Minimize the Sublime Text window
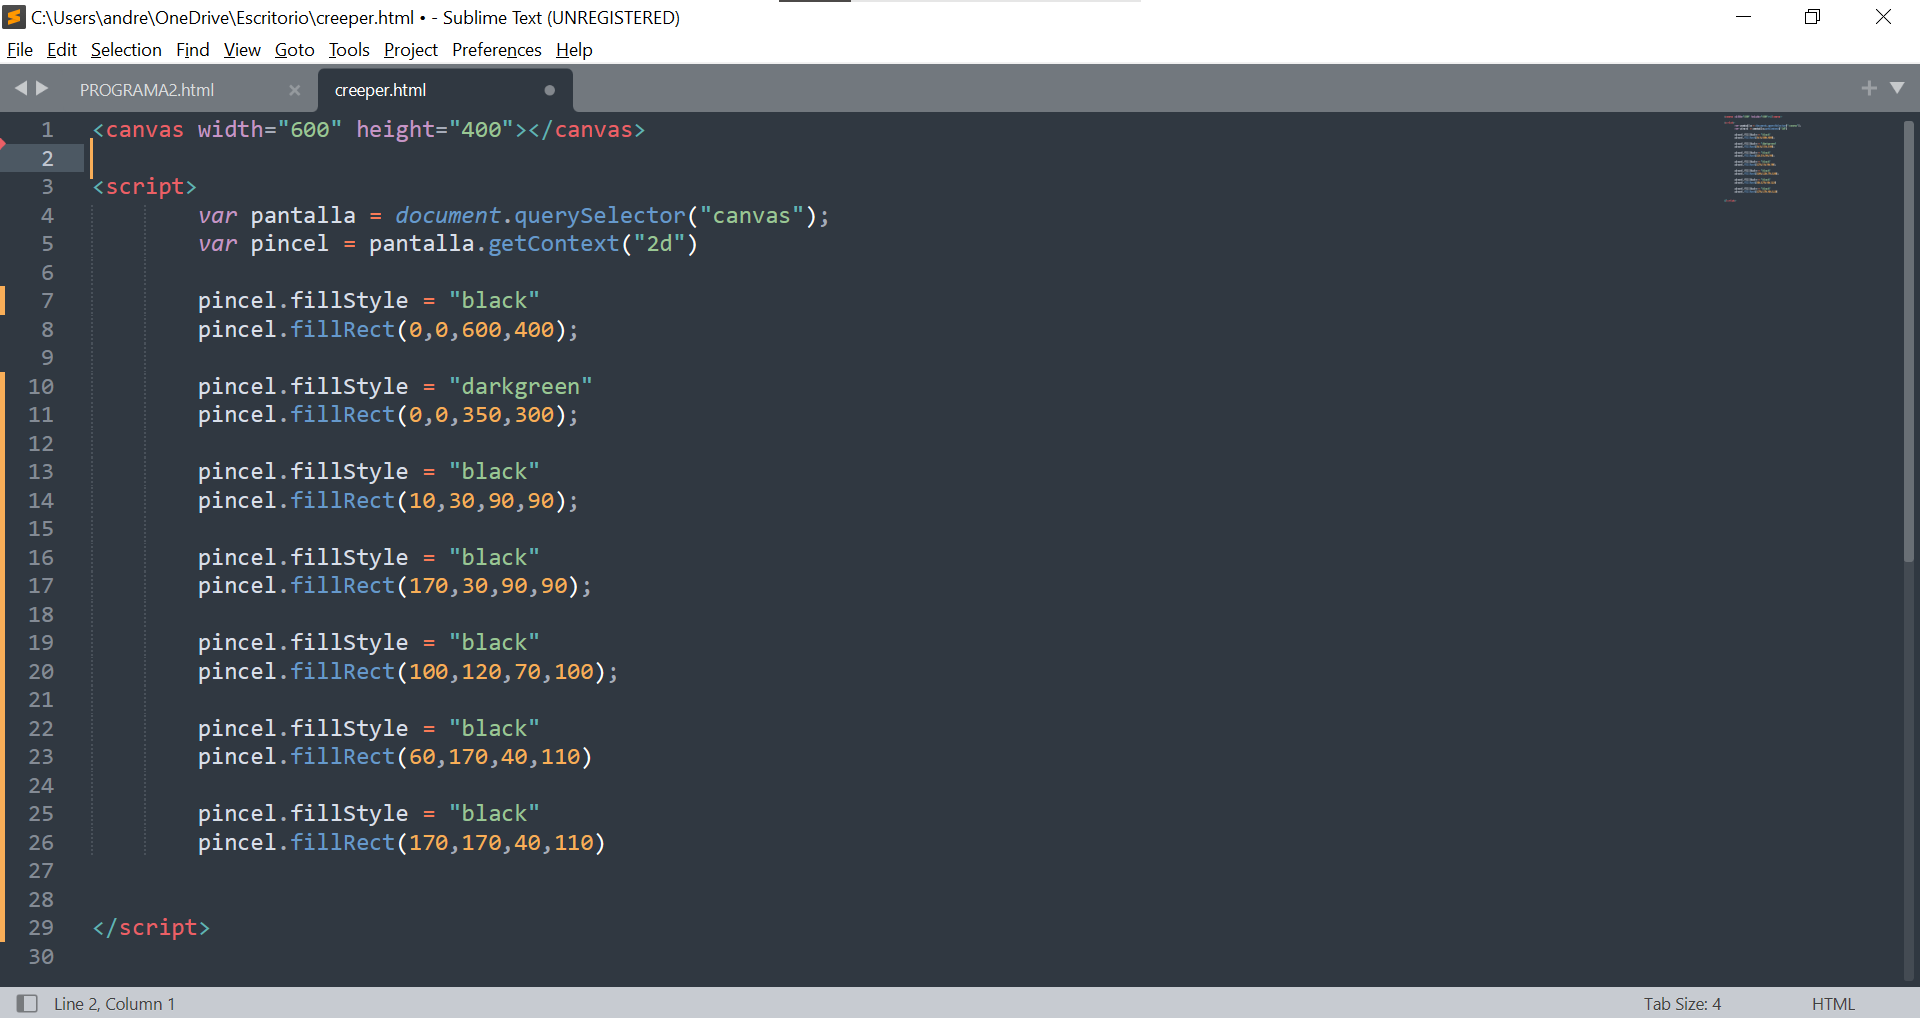Viewport: 1920px width, 1018px height. click(1743, 17)
